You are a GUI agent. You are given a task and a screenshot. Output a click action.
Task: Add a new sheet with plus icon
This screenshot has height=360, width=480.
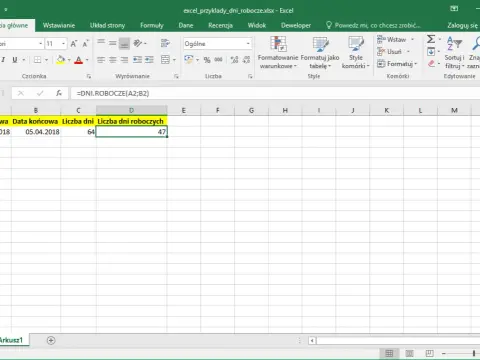[x=51, y=340]
